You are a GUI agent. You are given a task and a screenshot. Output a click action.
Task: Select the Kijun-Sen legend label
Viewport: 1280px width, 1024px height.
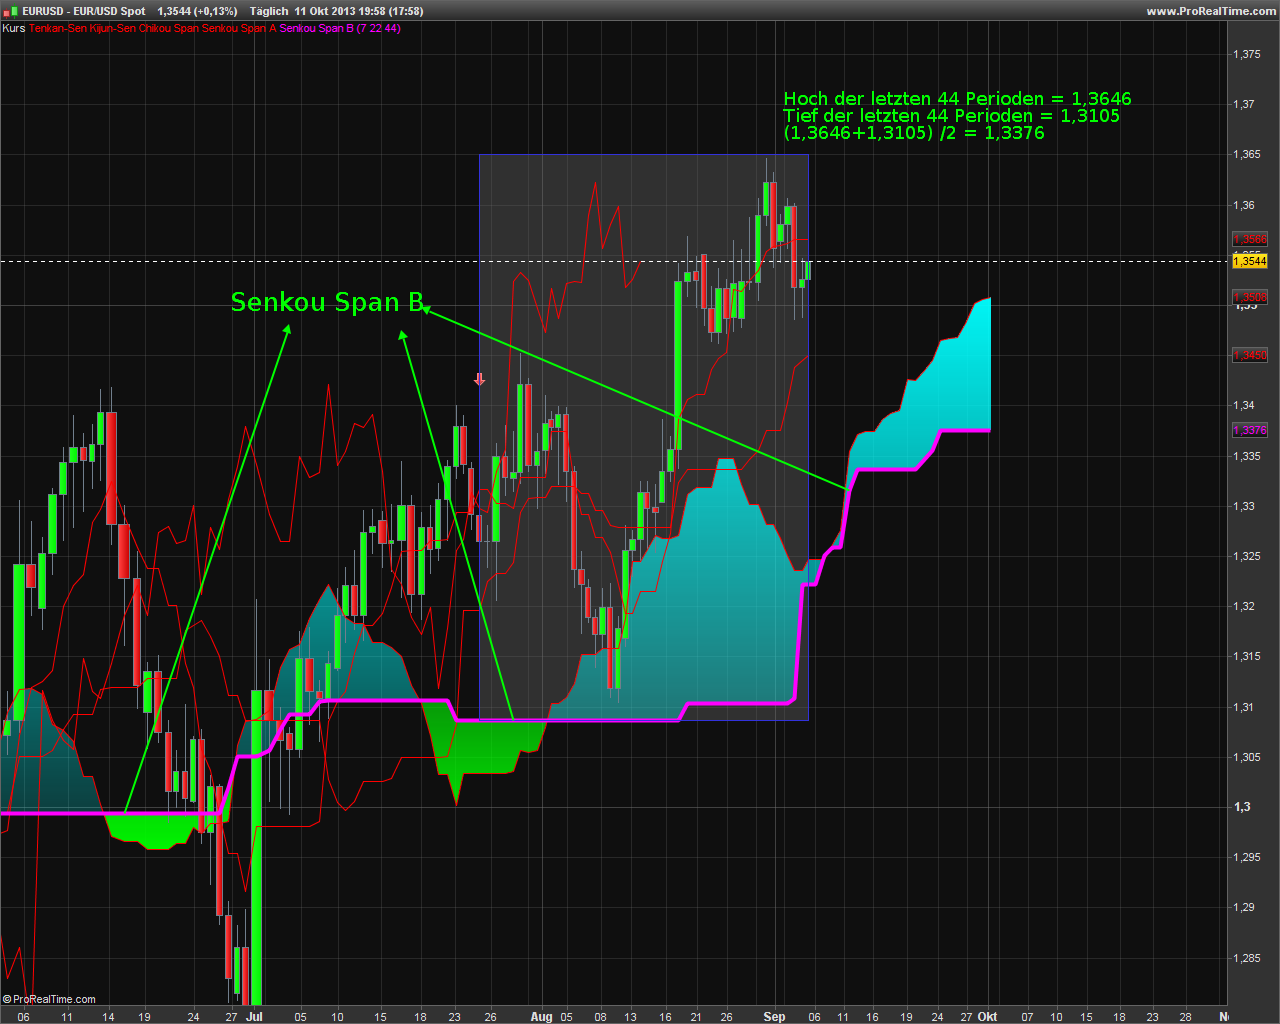pos(112,28)
